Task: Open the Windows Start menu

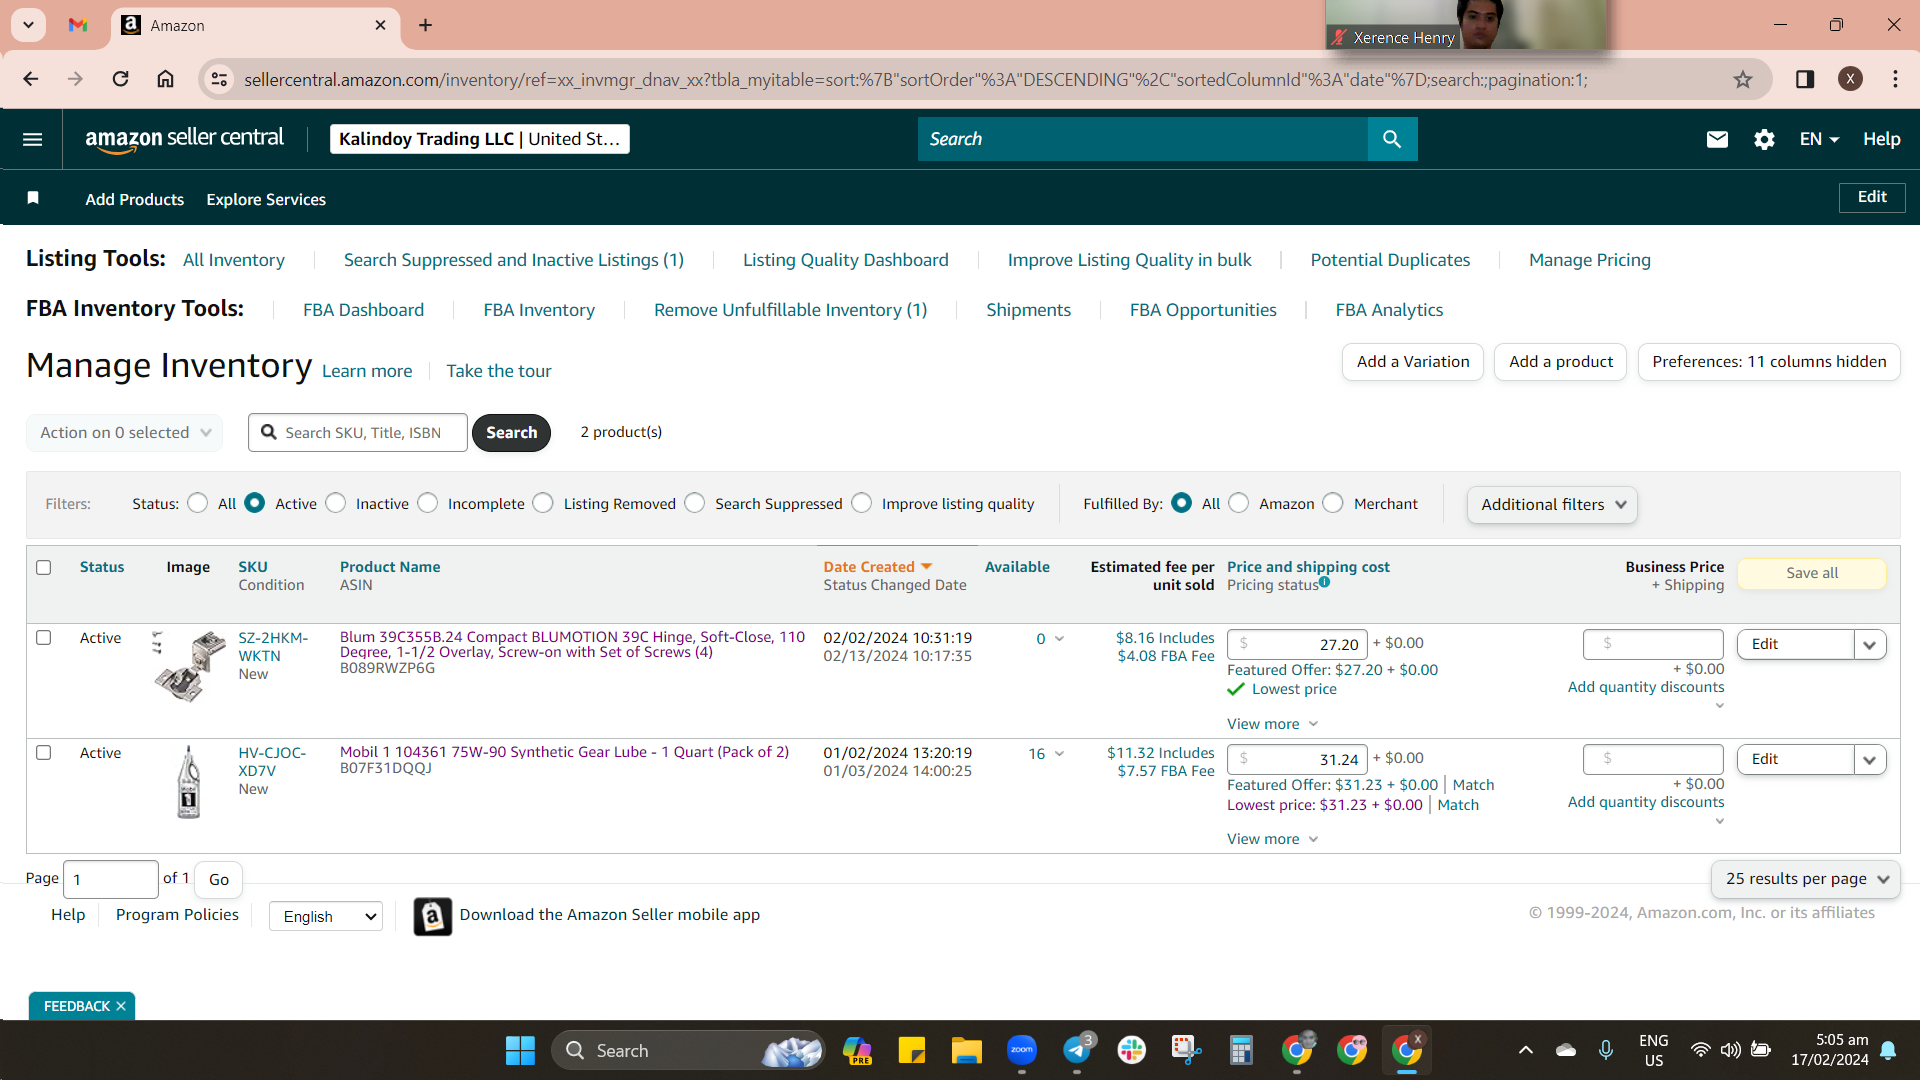Action: click(520, 1050)
